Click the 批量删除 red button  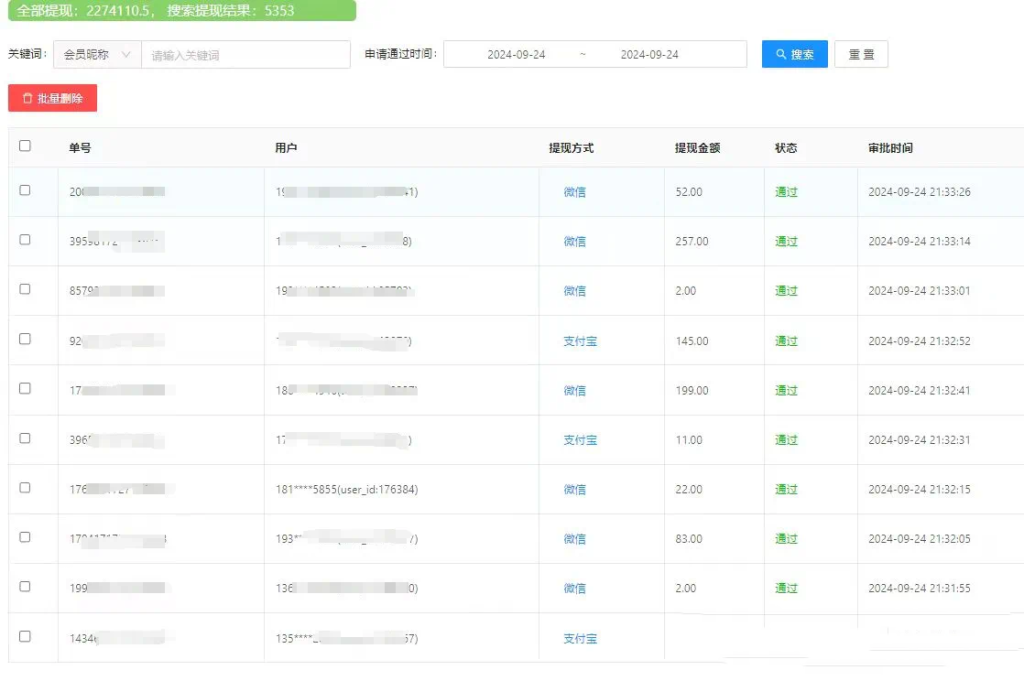click(x=51, y=97)
